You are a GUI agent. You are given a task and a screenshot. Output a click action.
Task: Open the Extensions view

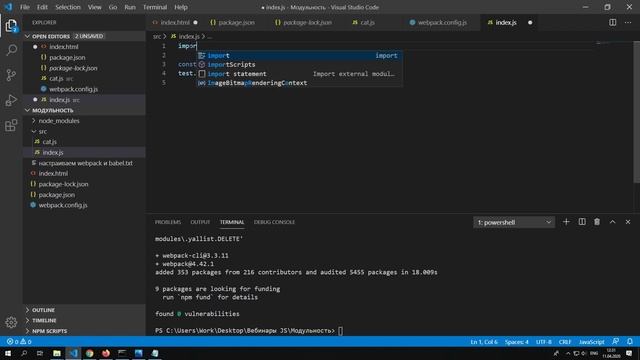[11, 125]
